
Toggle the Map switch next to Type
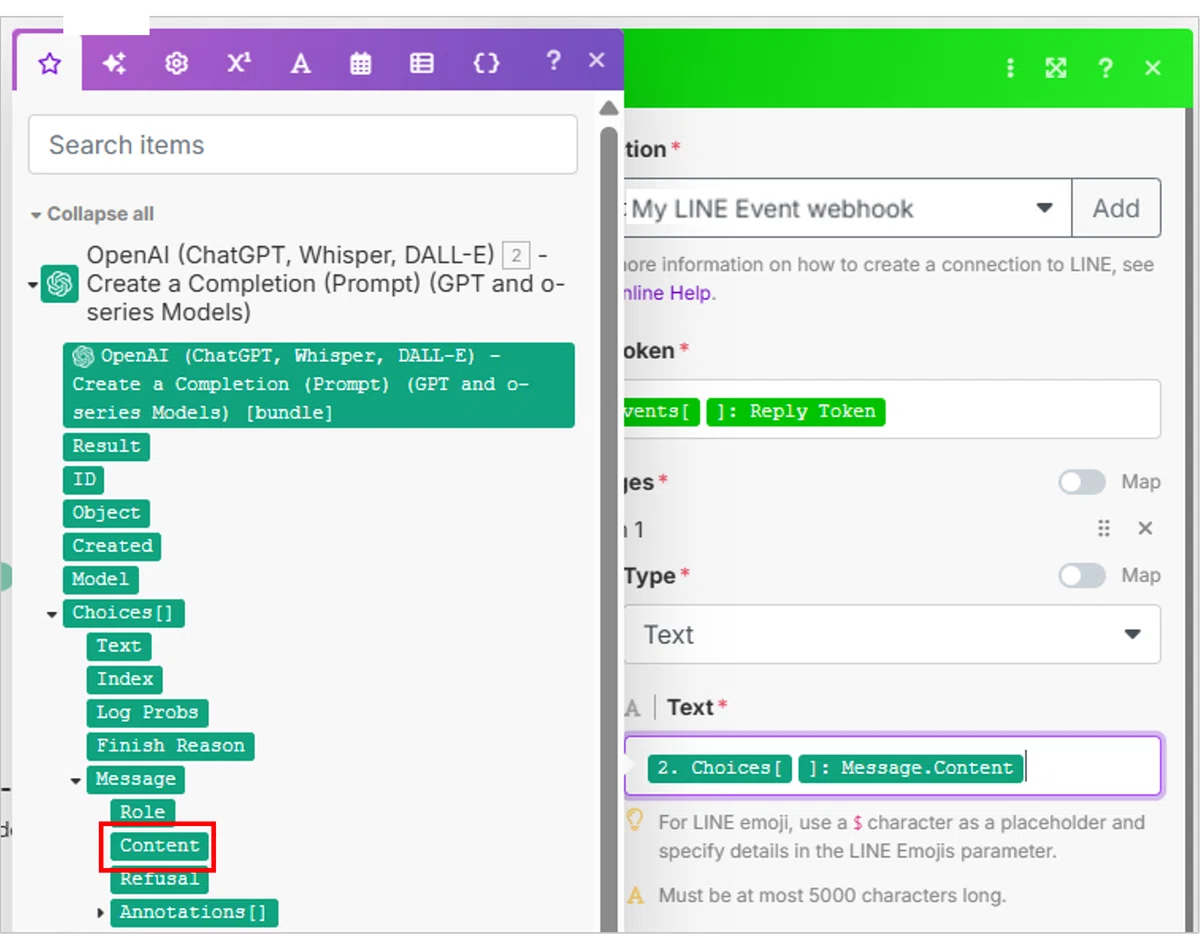coord(1082,575)
